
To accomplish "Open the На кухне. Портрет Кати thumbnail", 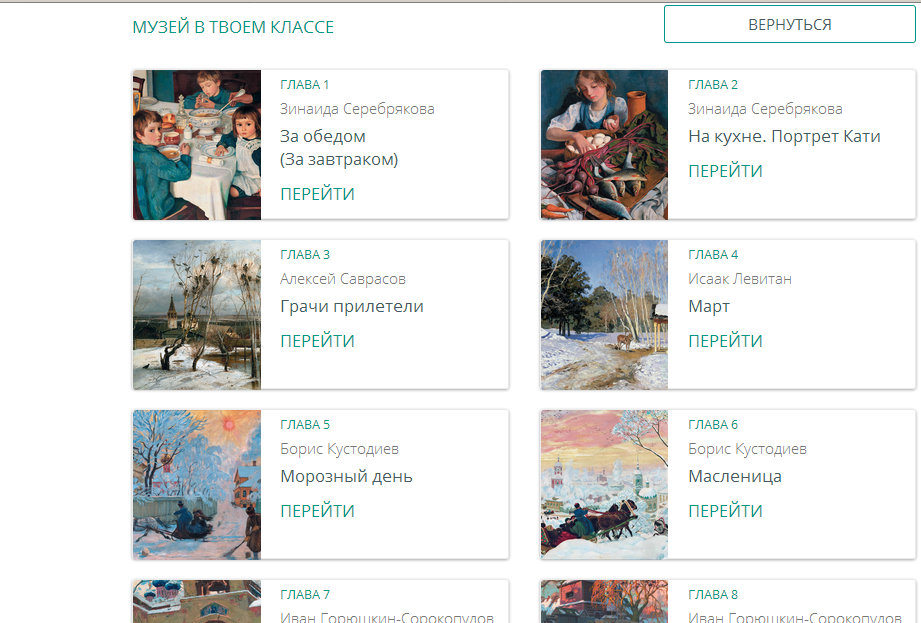I will (x=604, y=145).
